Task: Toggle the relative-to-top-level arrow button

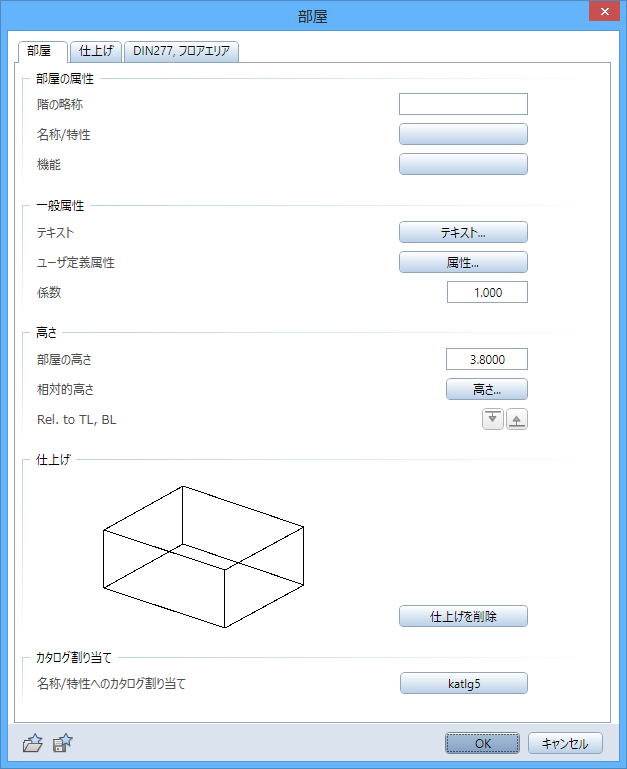Action: (492, 419)
